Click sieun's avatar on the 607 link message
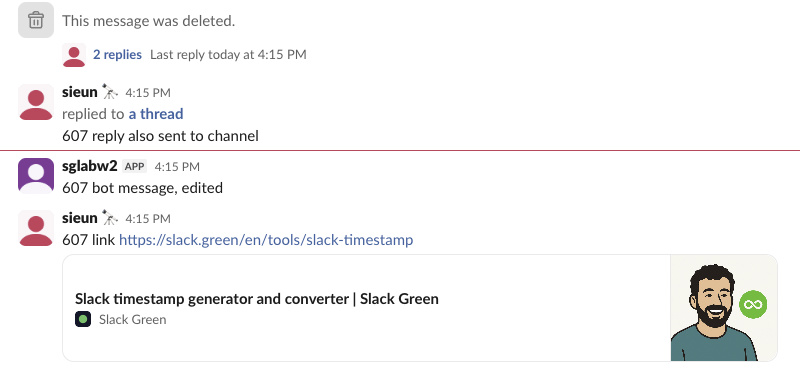The height and width of the screenshot is (372, 800). point(36,228)
